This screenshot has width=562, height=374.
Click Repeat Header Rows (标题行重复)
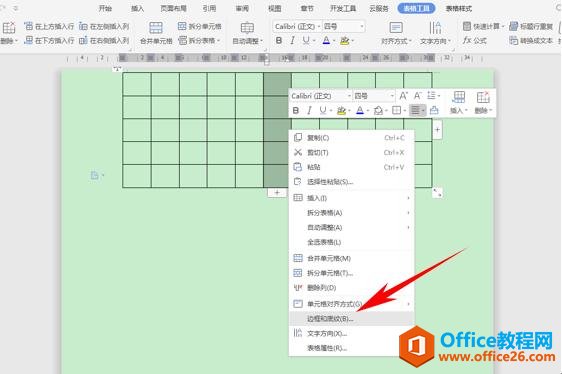tap(531, 26)
